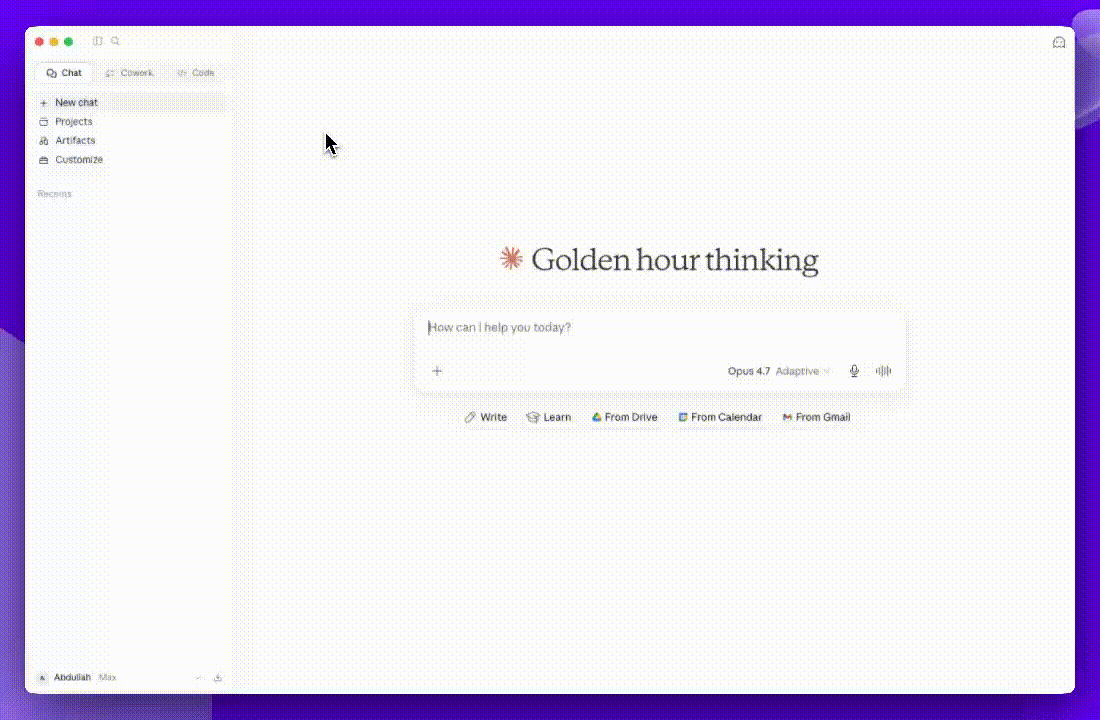Focus the 'How can I help you today?' field
The image size is (1100, 720).
[x=659, y=328]
